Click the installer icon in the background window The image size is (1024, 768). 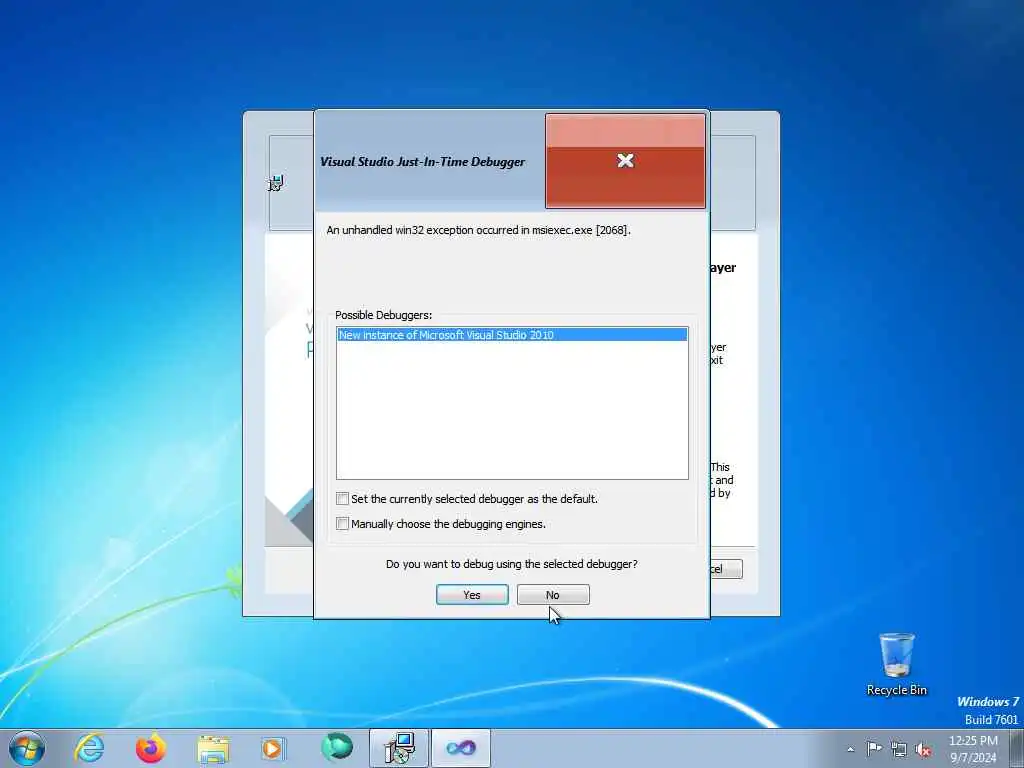click(x=277, y=184)
